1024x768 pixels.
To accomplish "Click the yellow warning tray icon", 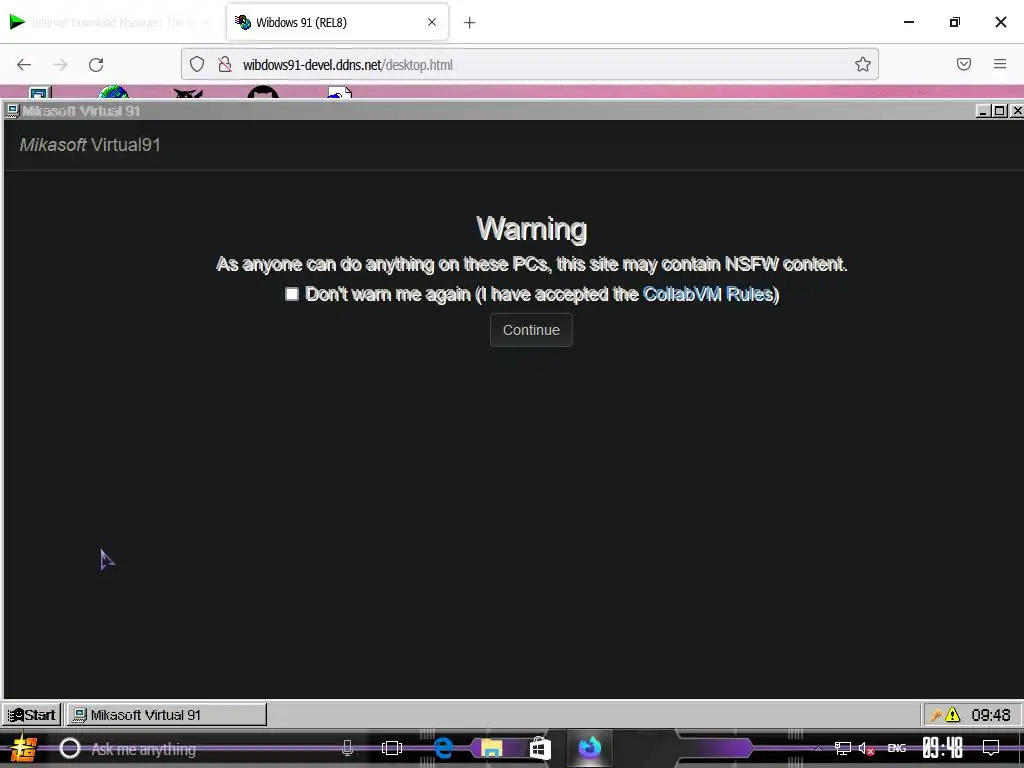I will (x=953, y=715).
